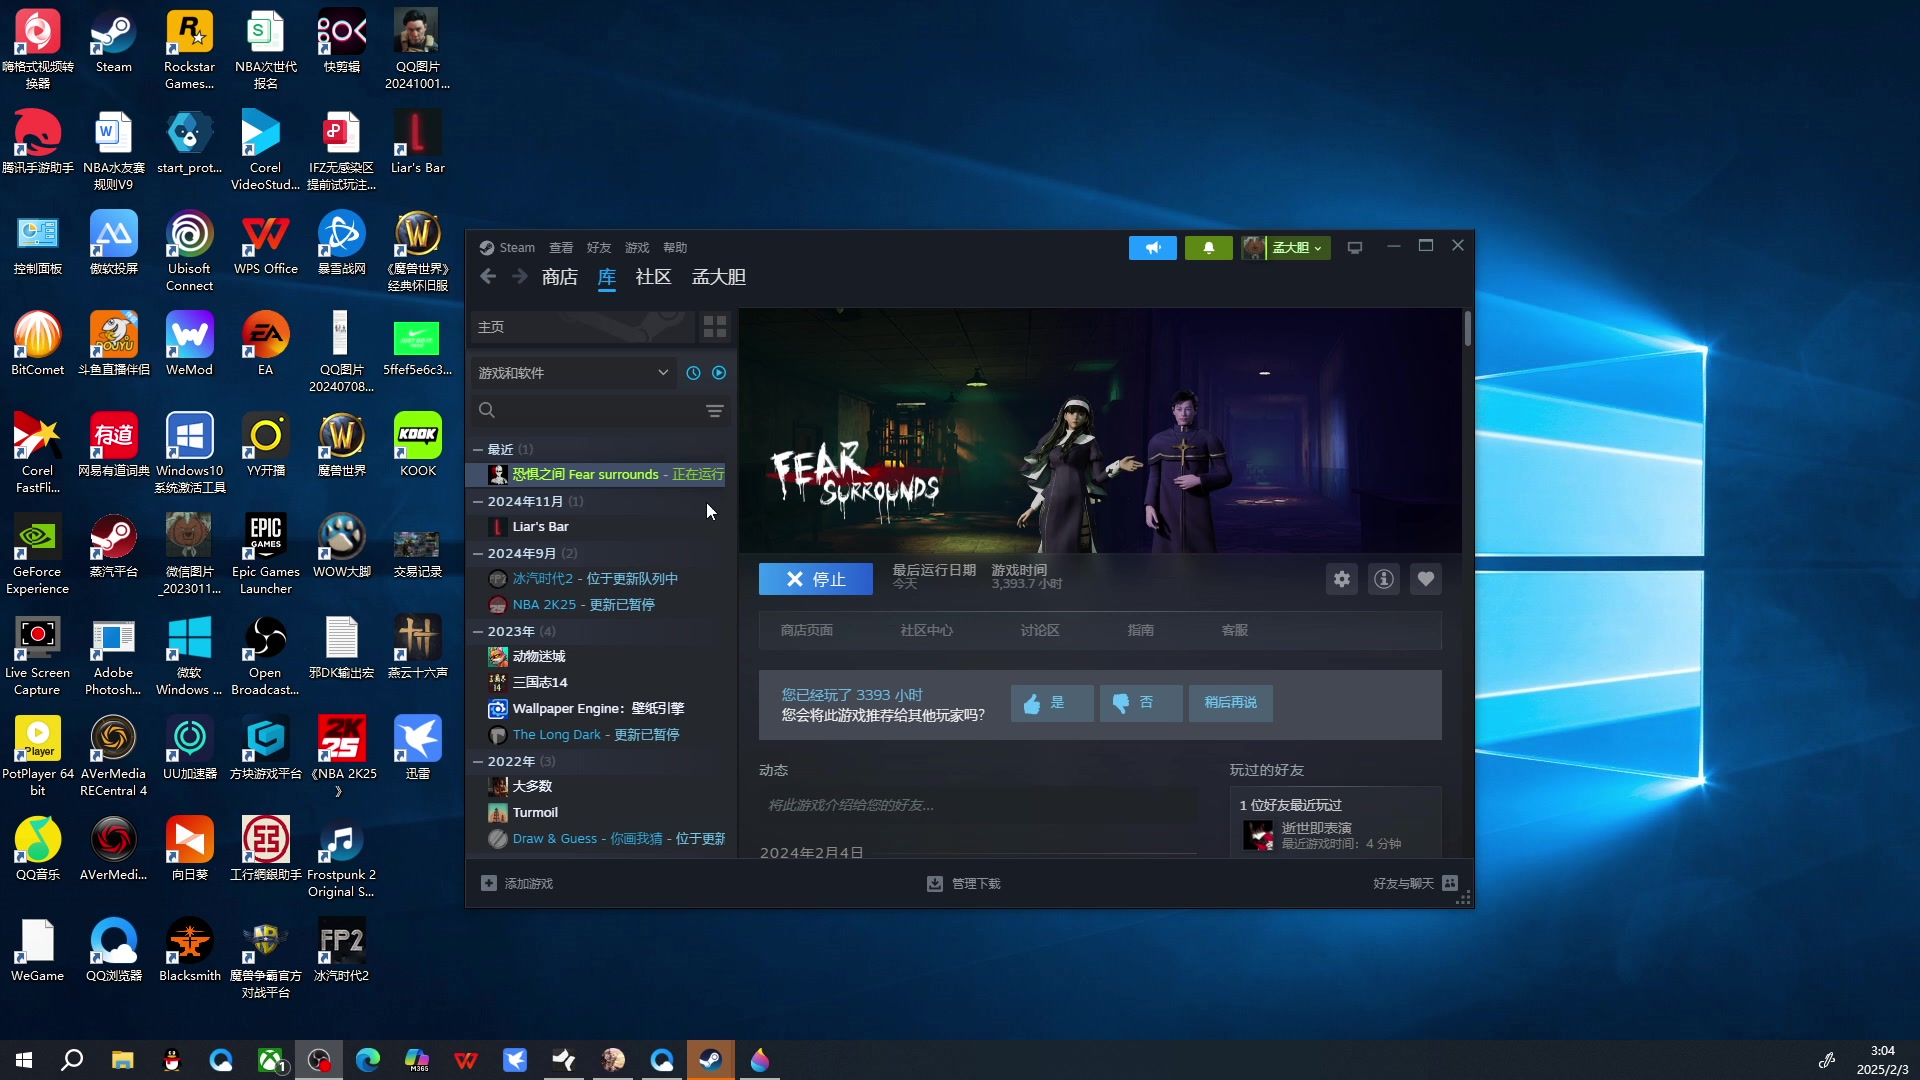Open Windows Start menu
This screenshot has width=1920, height=1080.
[x=24, y=1060]
